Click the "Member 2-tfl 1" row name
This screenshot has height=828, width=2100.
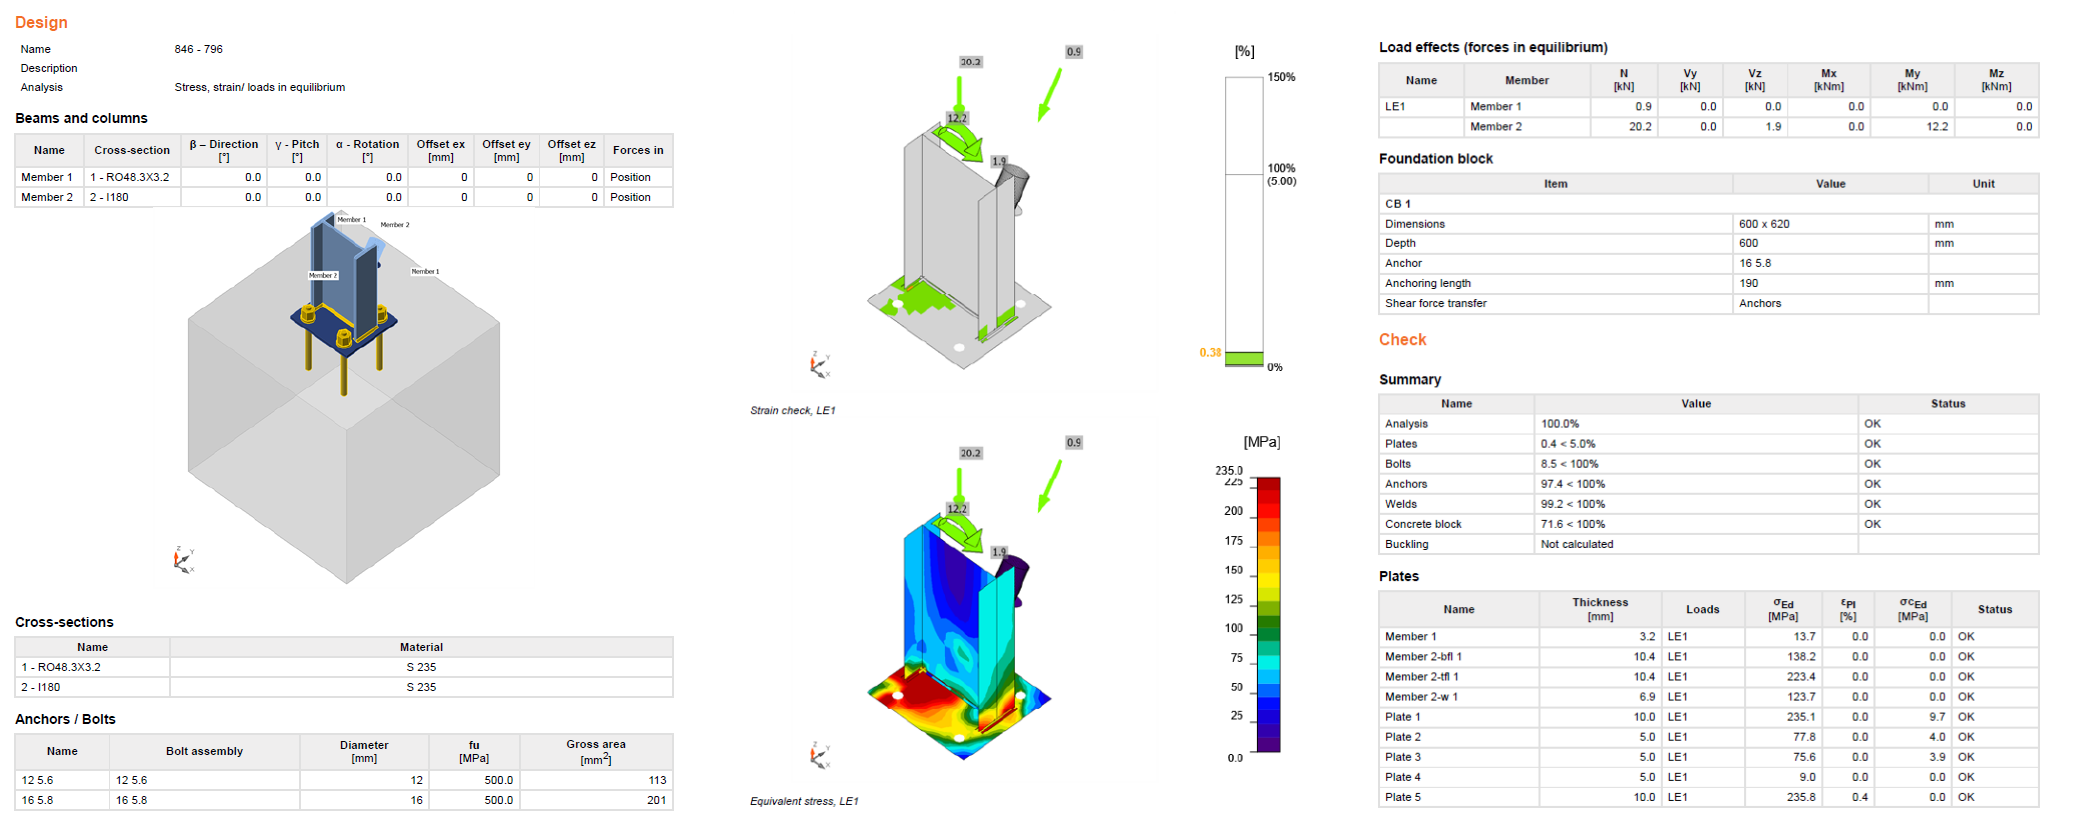(1421, 677)
